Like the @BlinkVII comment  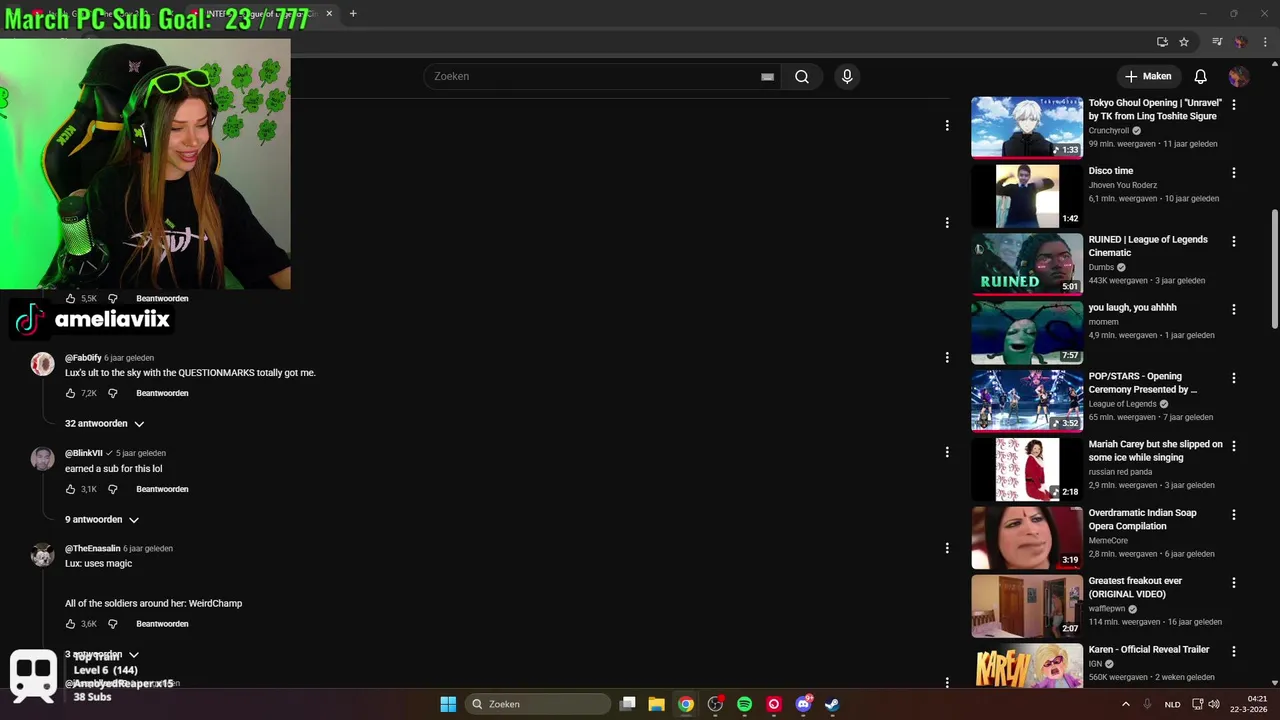click(70, 489)
